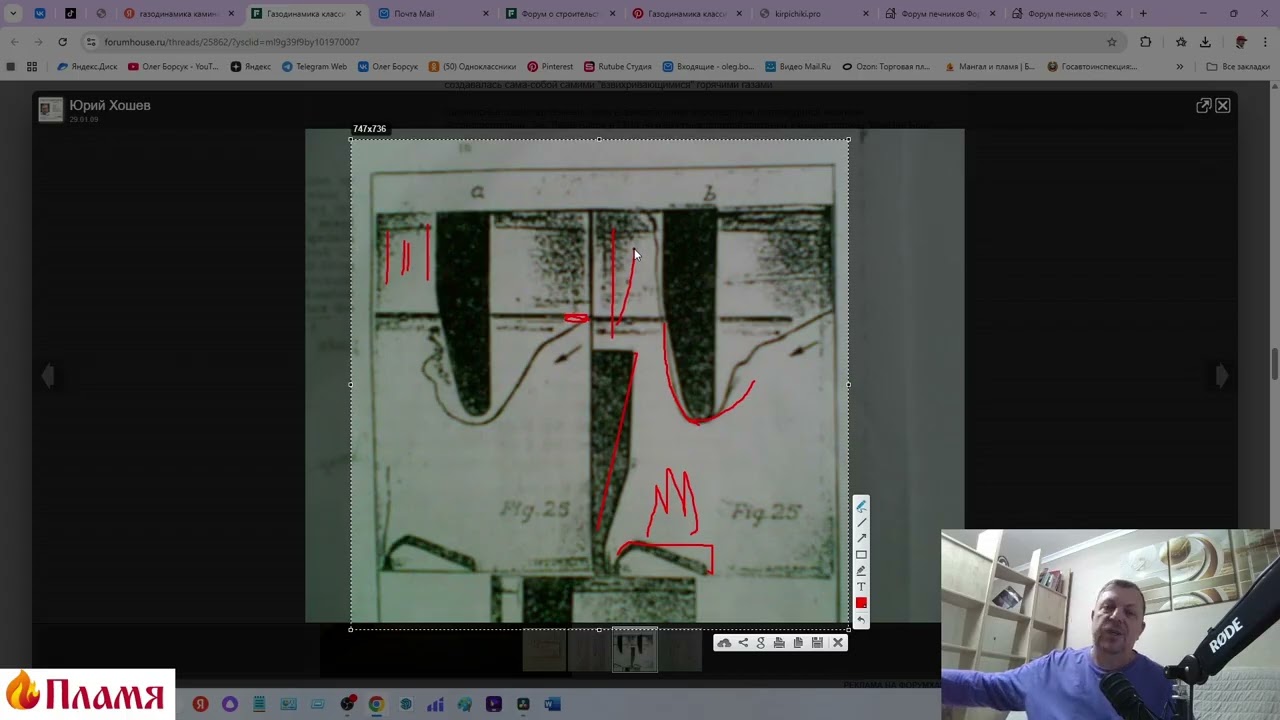Expand the hidden bookmarks chevron
Viewport: 1280px width, 720px height.
1180,67
